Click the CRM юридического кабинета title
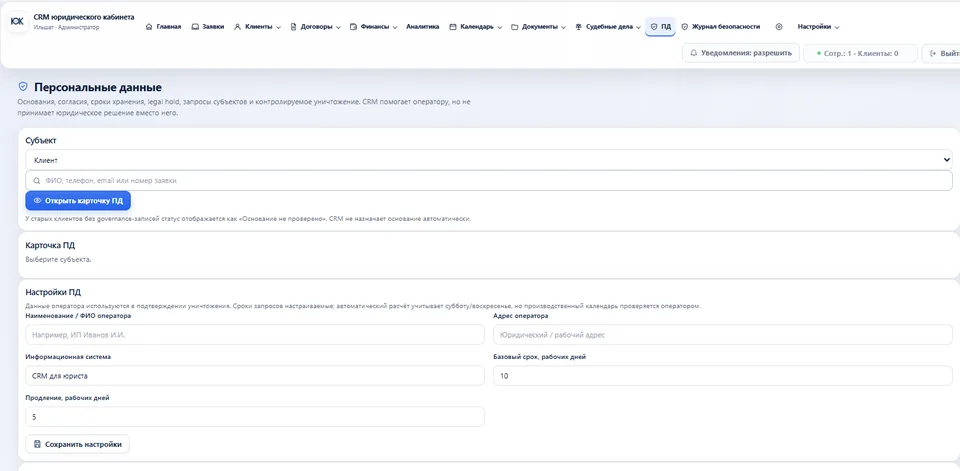The height and width of the screenshot is (471, 960). (x=84, y=17)
